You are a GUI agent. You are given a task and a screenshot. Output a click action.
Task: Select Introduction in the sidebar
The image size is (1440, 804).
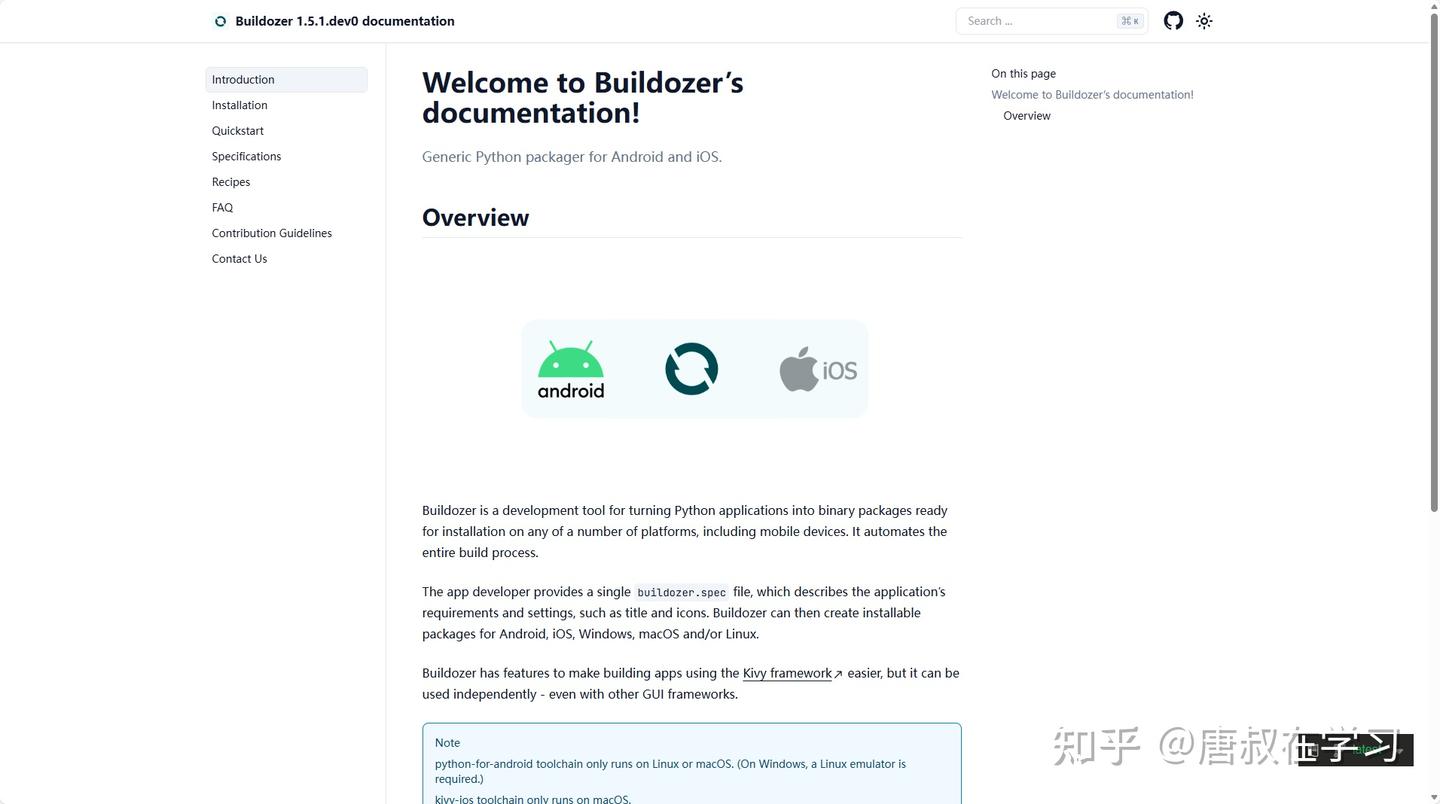286,80
